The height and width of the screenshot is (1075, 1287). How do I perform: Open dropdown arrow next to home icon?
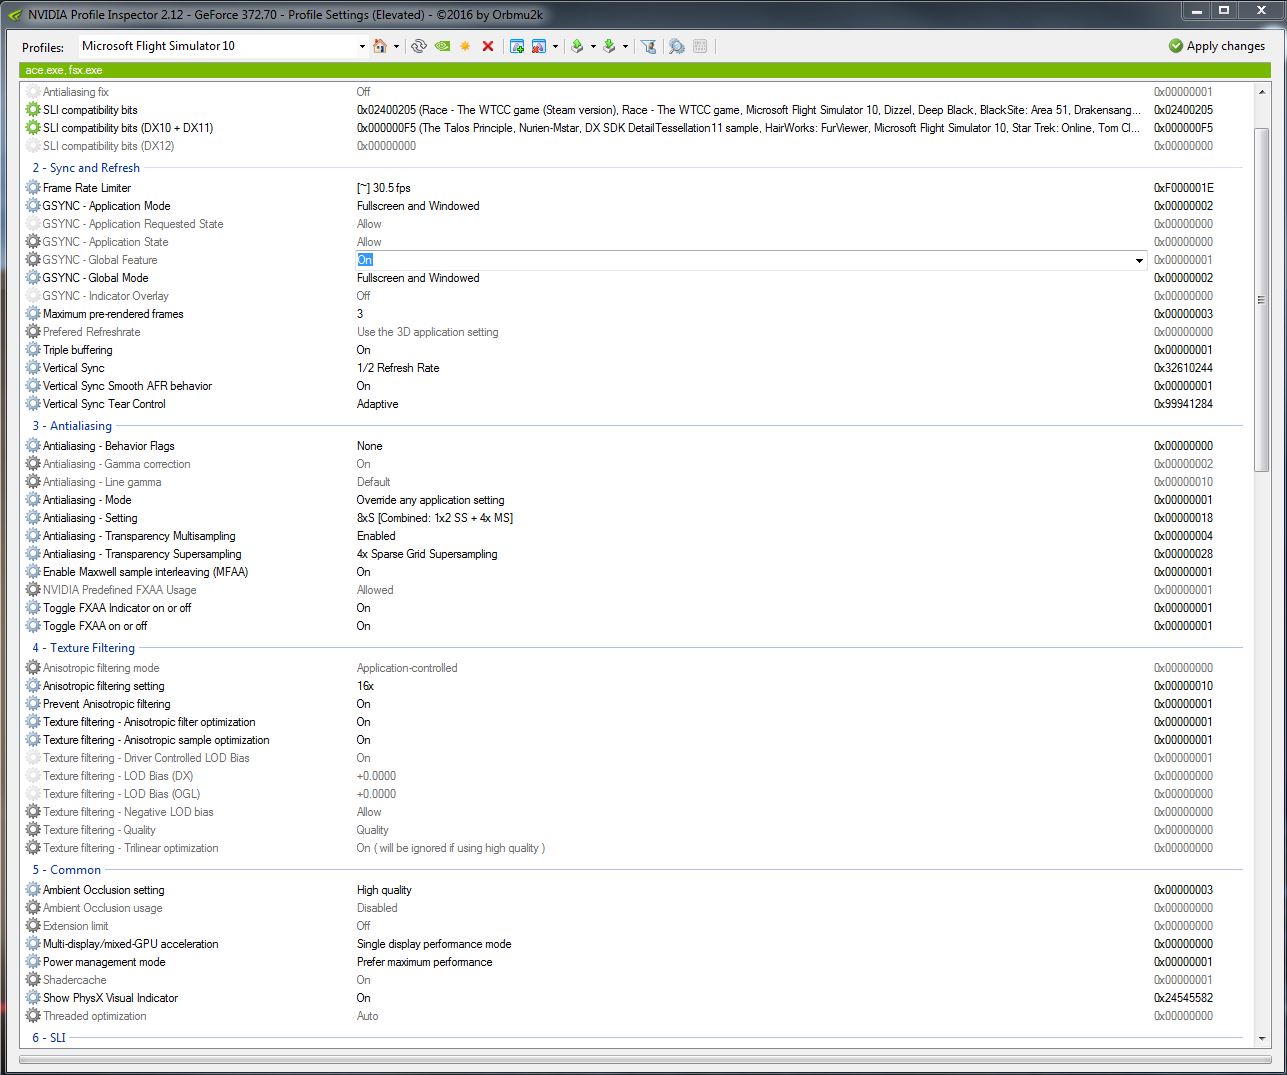pyautogui.click(x=396, y=46)
